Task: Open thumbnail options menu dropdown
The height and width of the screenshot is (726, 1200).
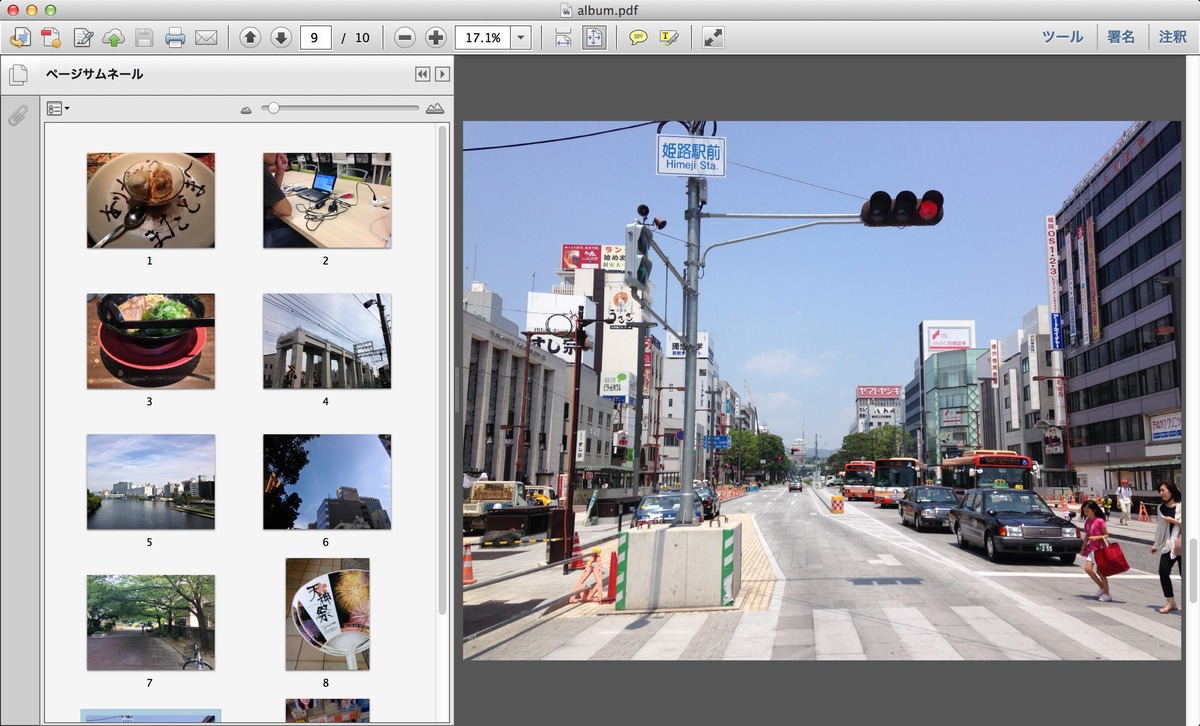Action: (x=58, y=108)
